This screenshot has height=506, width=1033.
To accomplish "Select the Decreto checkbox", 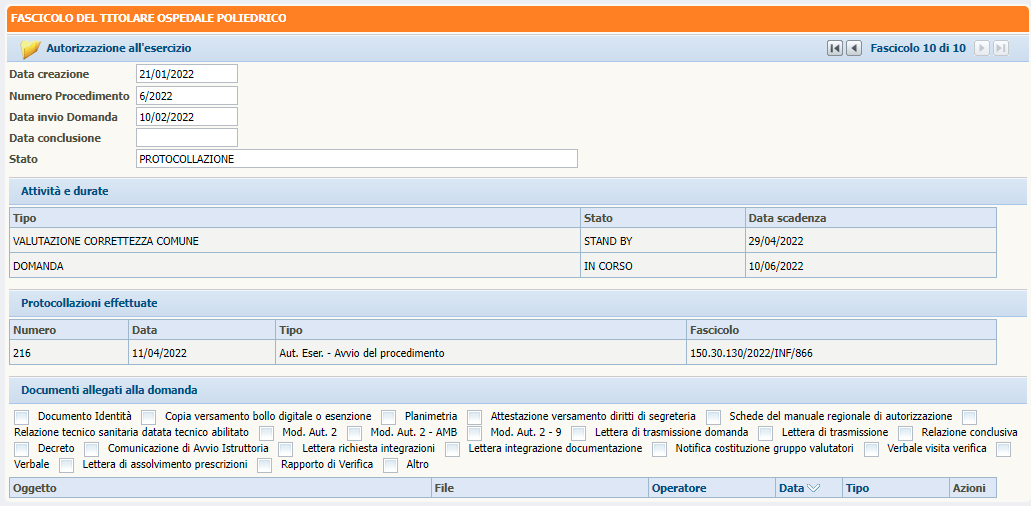I will pos(22,449).
